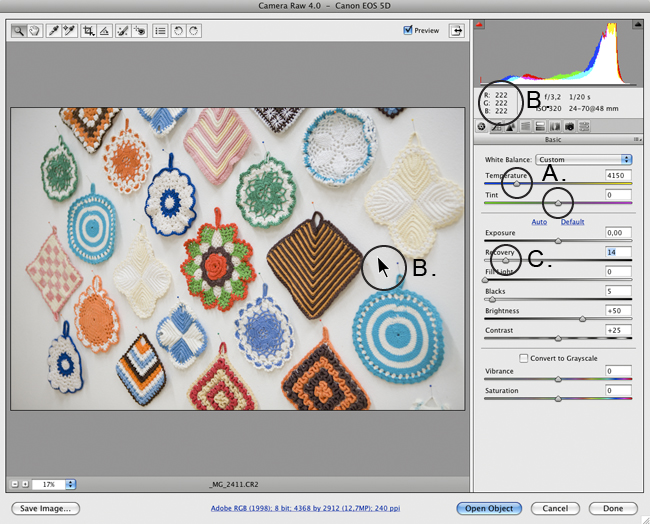Toggle full screen mode icon

[x=457, y=31]
